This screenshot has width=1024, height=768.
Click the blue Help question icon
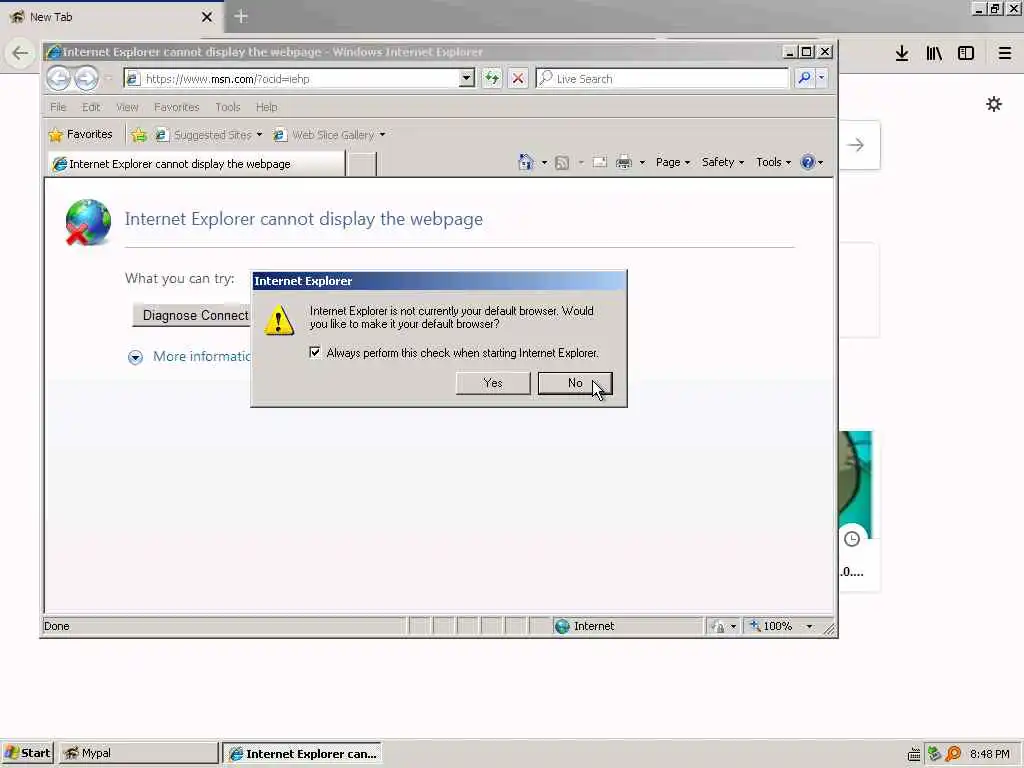pos(808,162)
